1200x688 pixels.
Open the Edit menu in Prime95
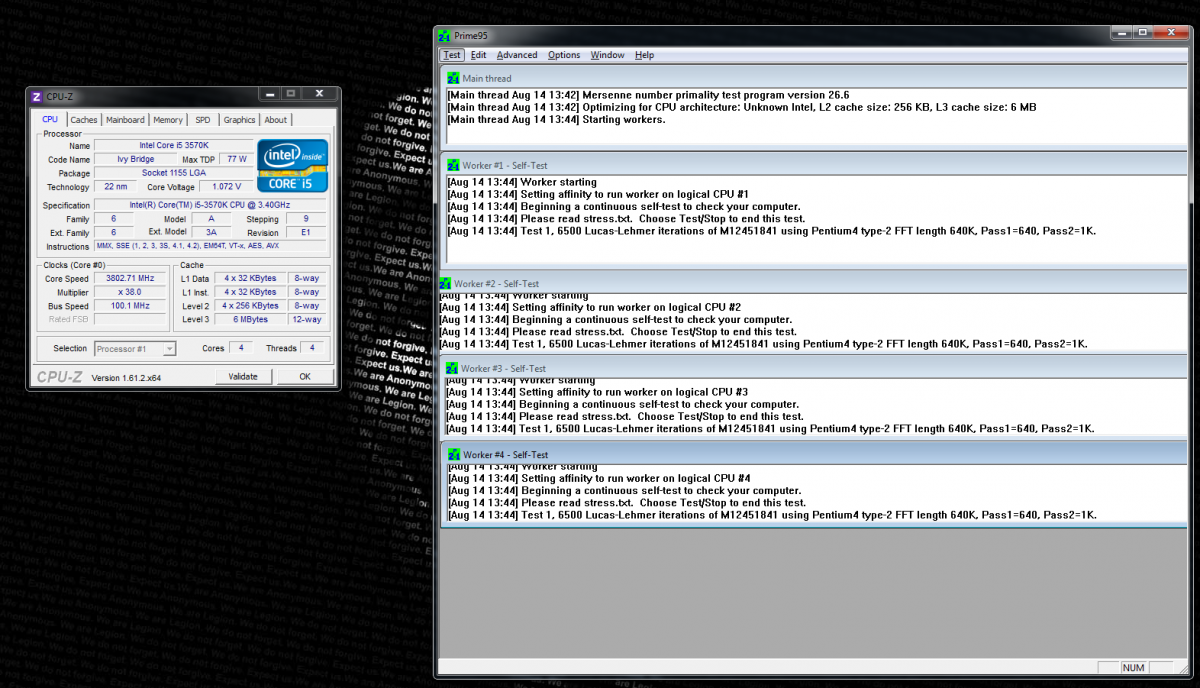(x=479, y=55)
